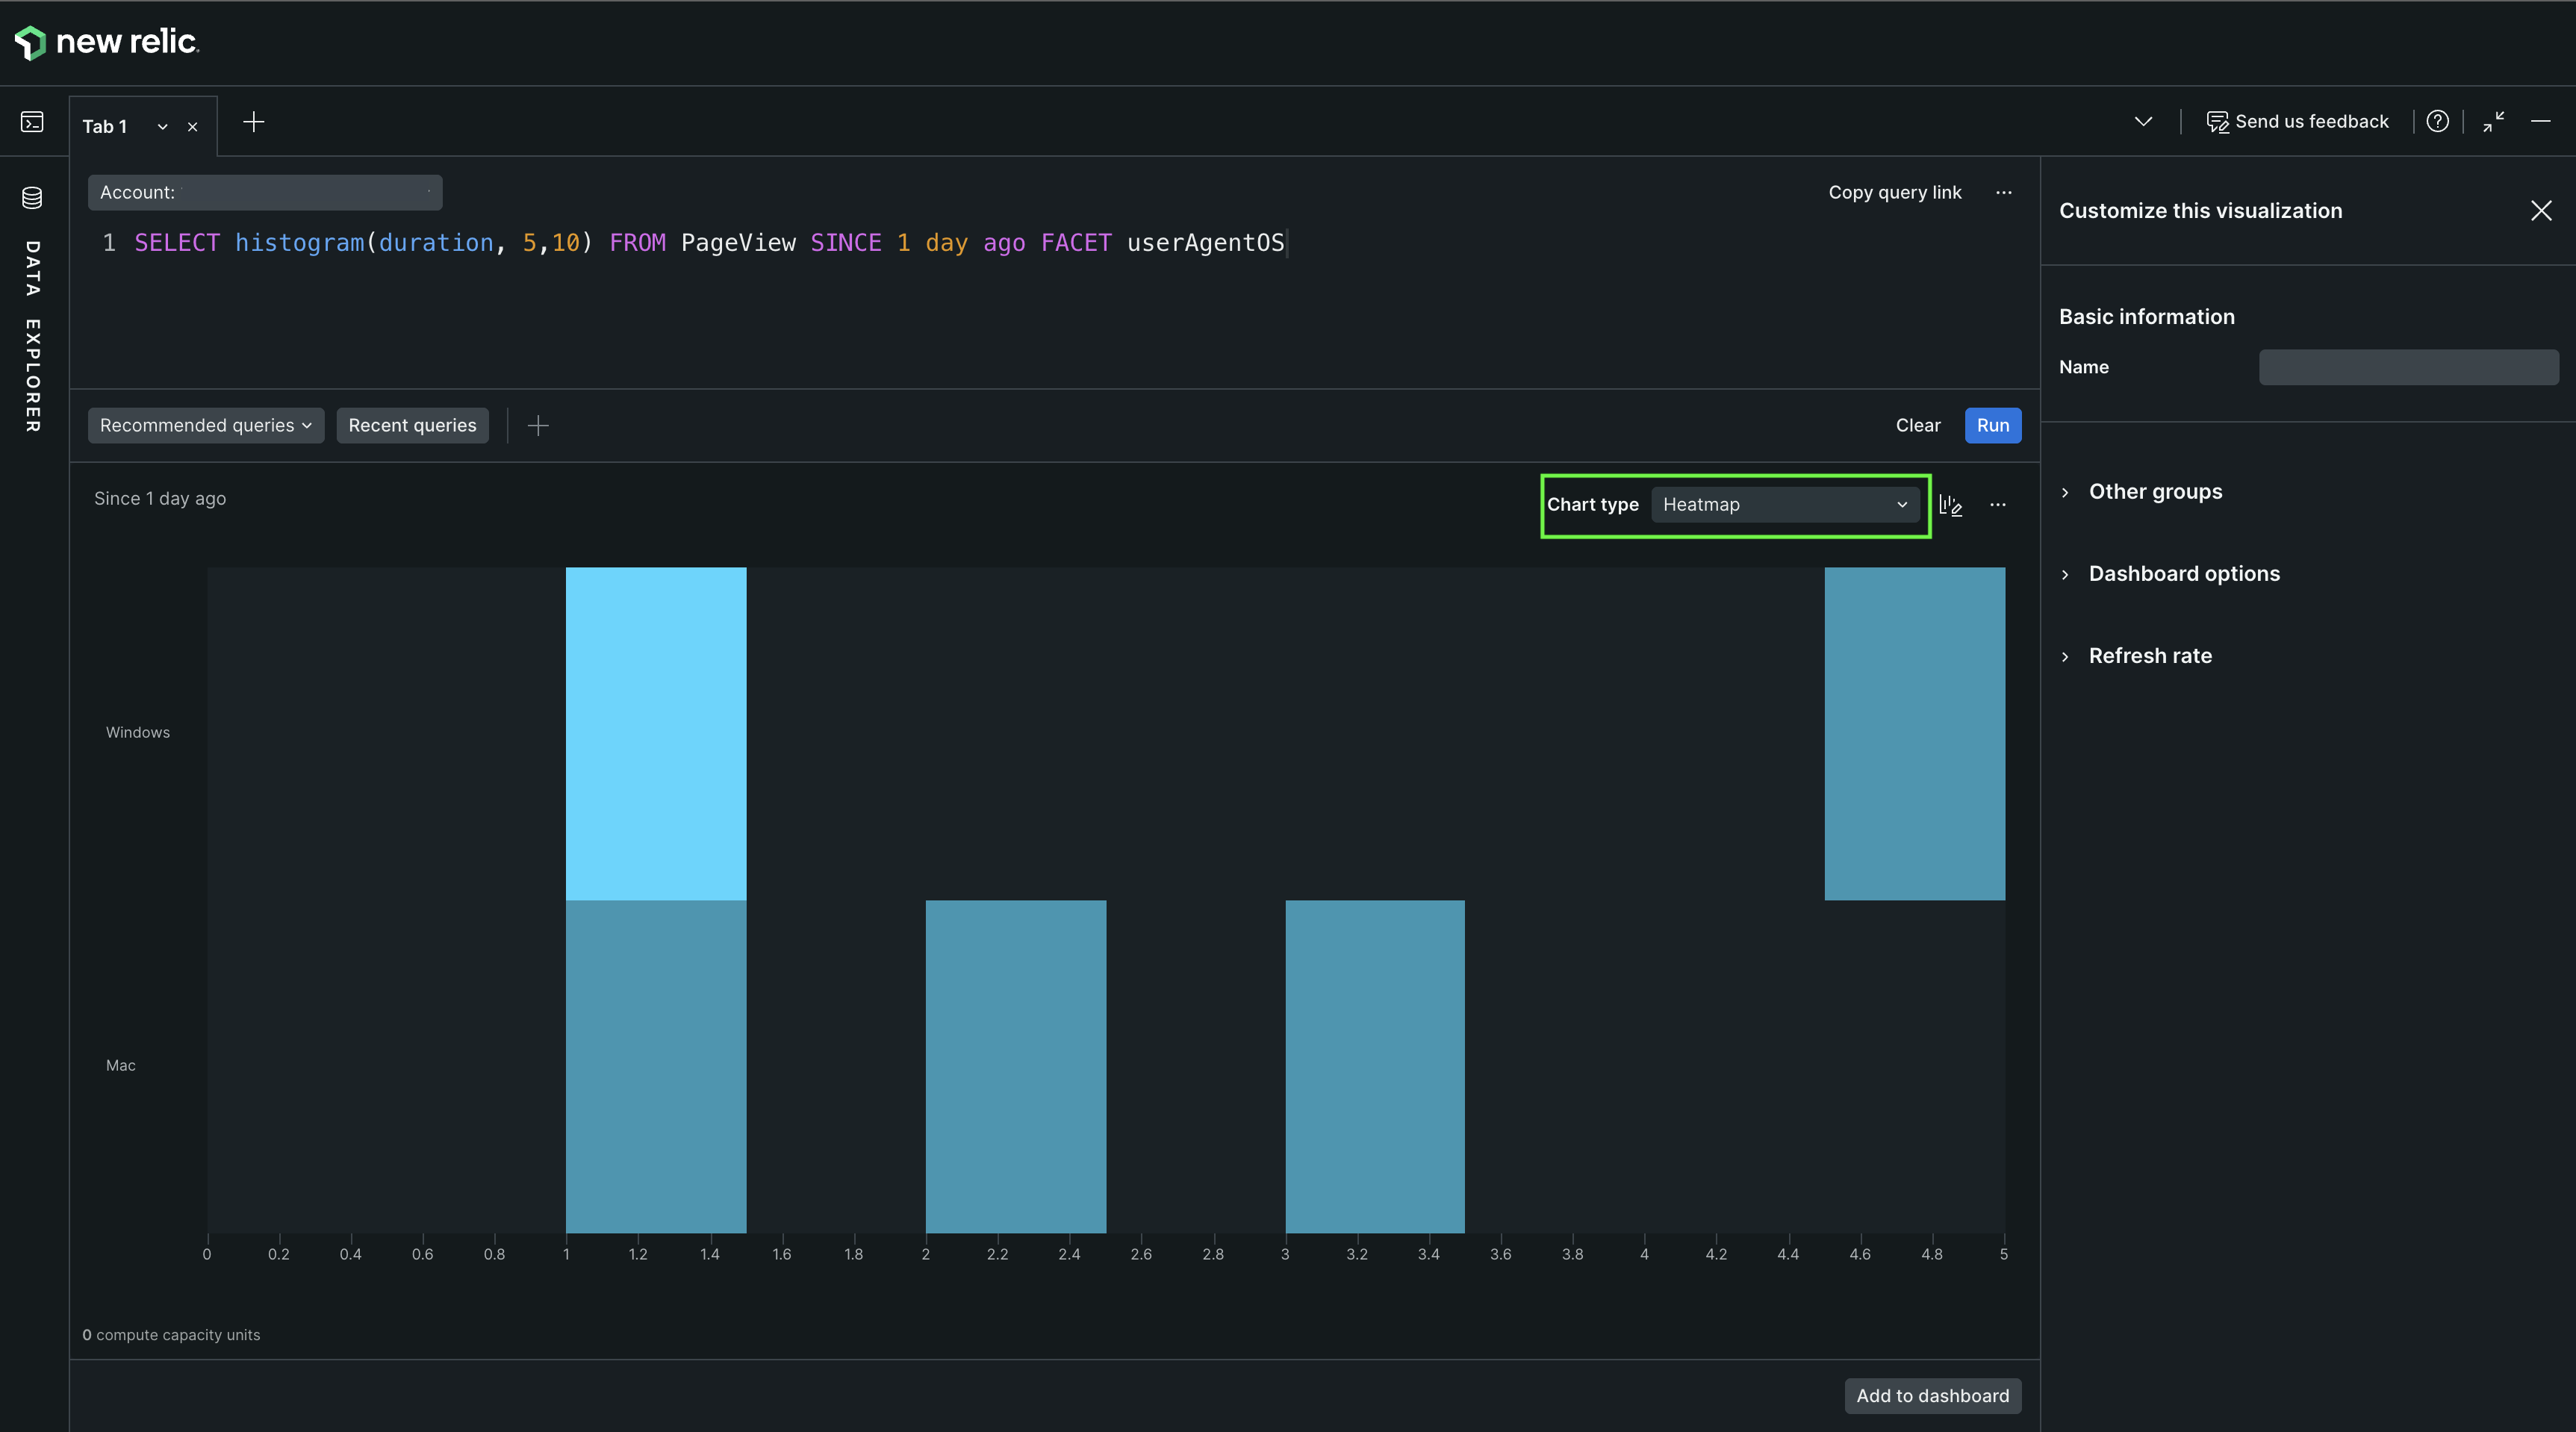Image resolution: width=2576 pixels, height=1432 pixels.
Task: Add a new query tab
Action: click(254, 122)
